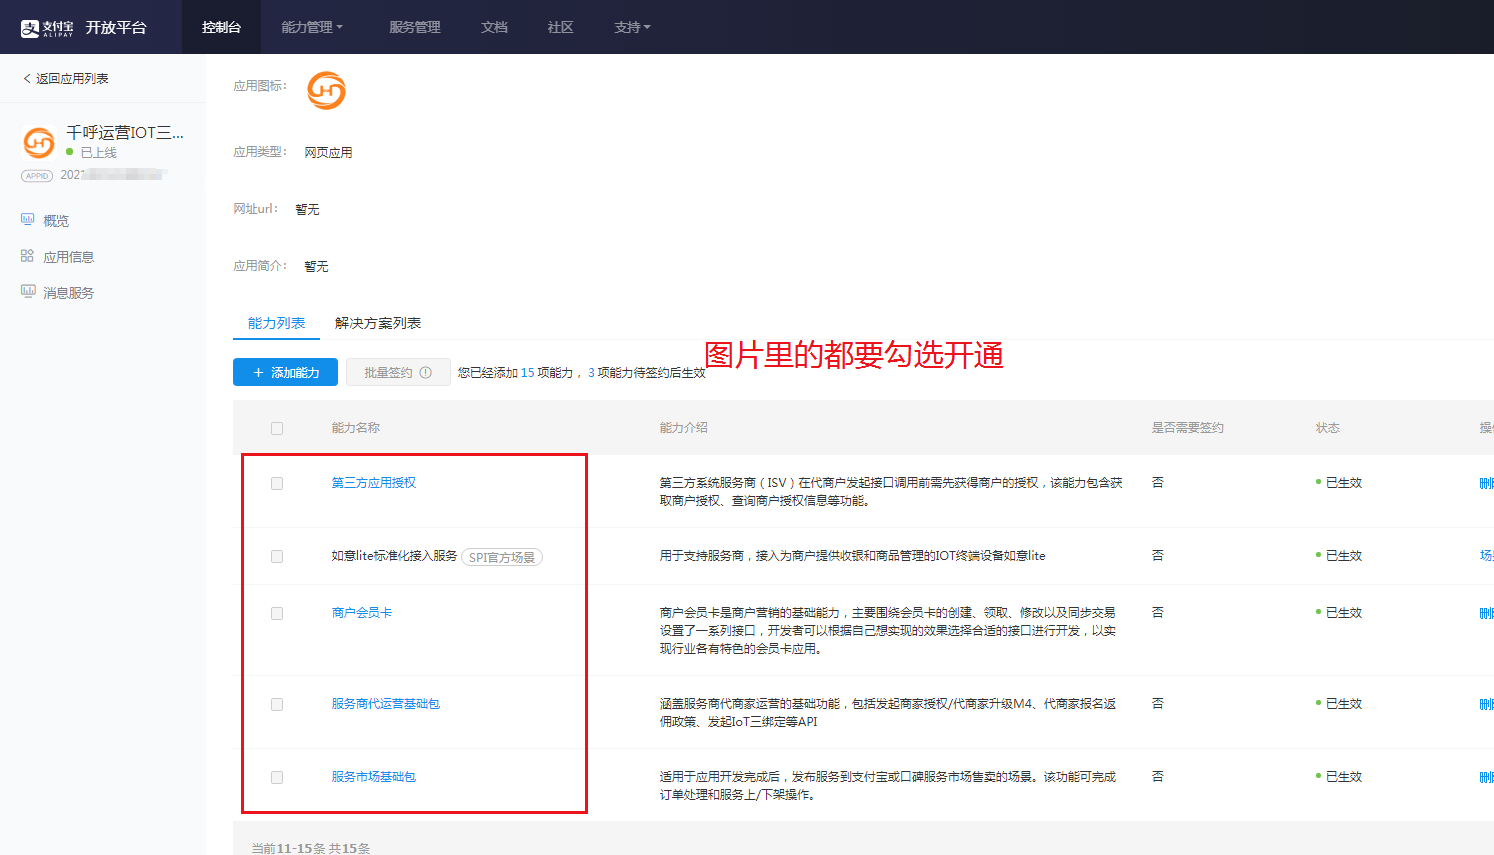Screen dimensions: 1494x855
Task: Click the 概览 sidebar icon
Action: click(x=28, y=220)
